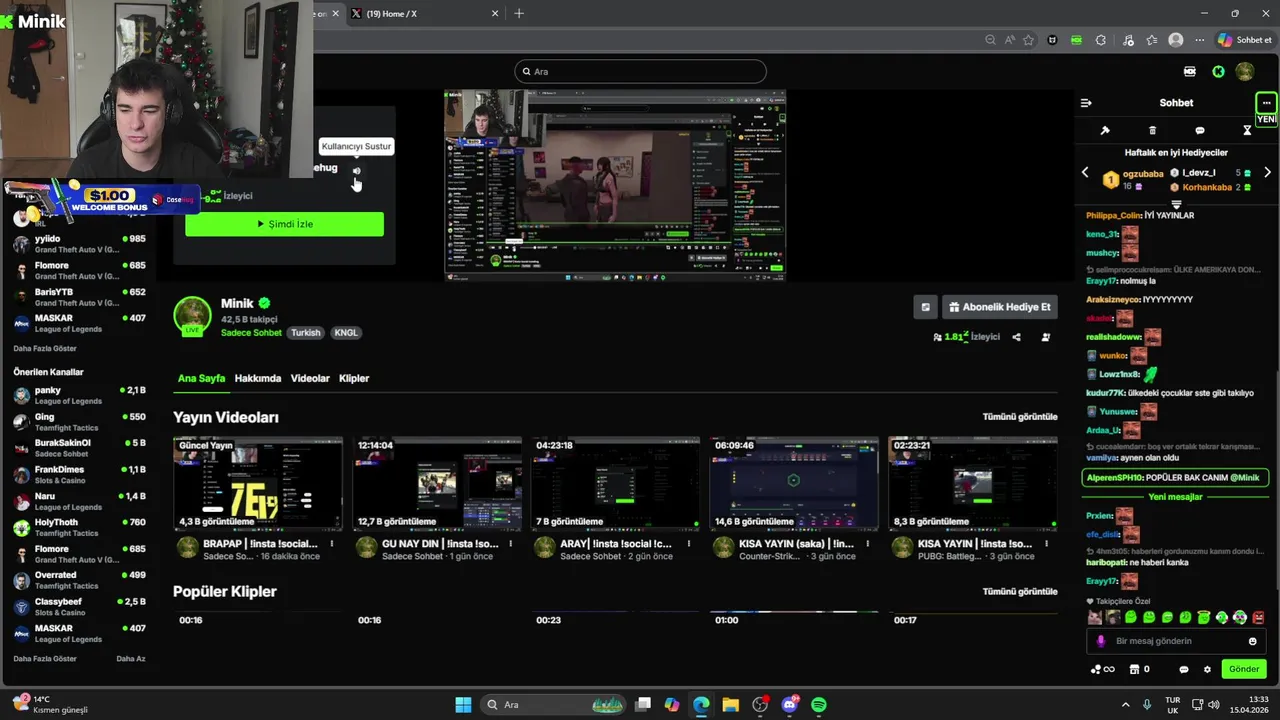Open the chat three-dots options menu
Image resolution: width=1280 pixels, height=720 pixels.
click(1266, 103)
